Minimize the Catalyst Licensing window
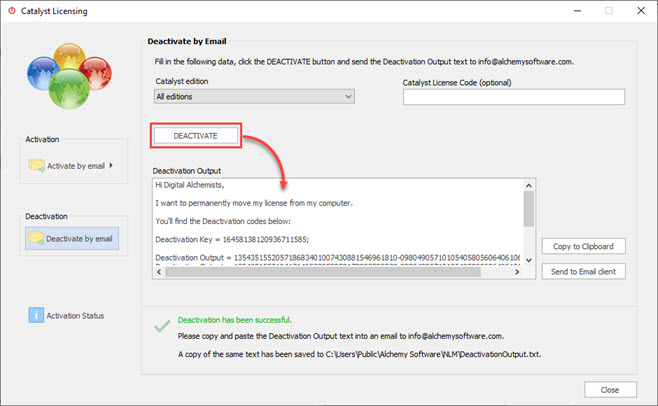The width and height of the screenshot is (658, 406). click(x=577, y=11)
